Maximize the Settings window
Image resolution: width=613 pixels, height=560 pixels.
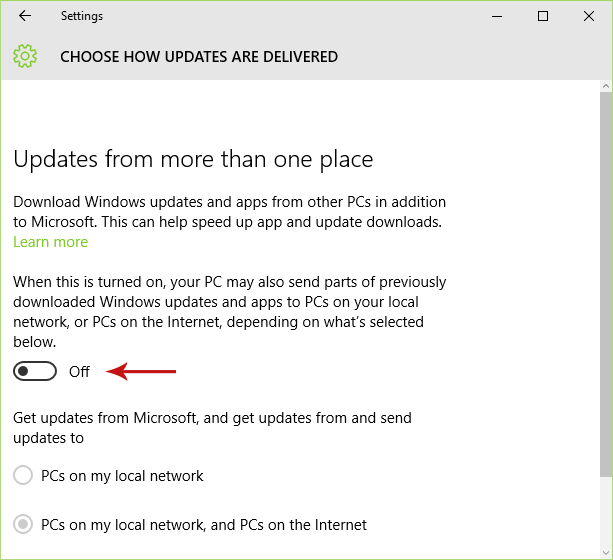click(543, 16)
